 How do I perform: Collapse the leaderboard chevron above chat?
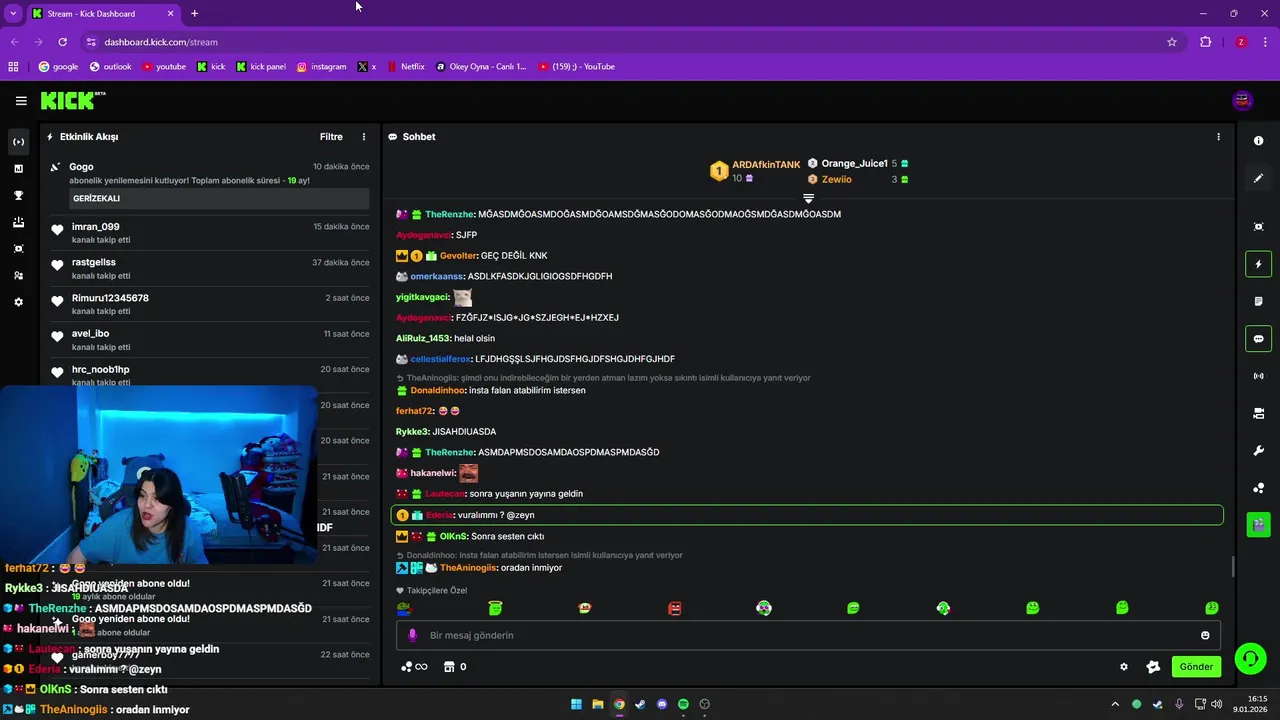[x=809, y=198]
